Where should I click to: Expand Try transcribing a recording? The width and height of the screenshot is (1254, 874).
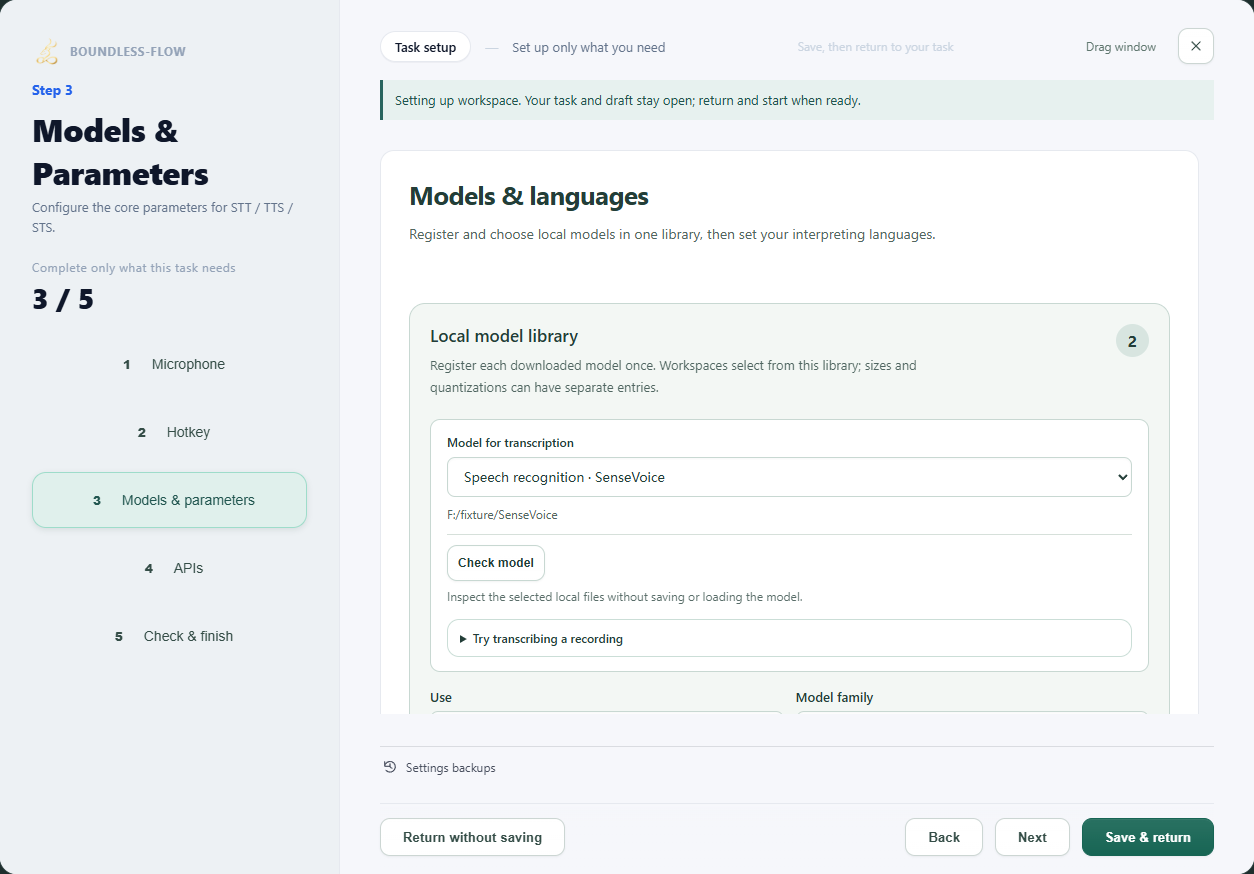(789, 638)
